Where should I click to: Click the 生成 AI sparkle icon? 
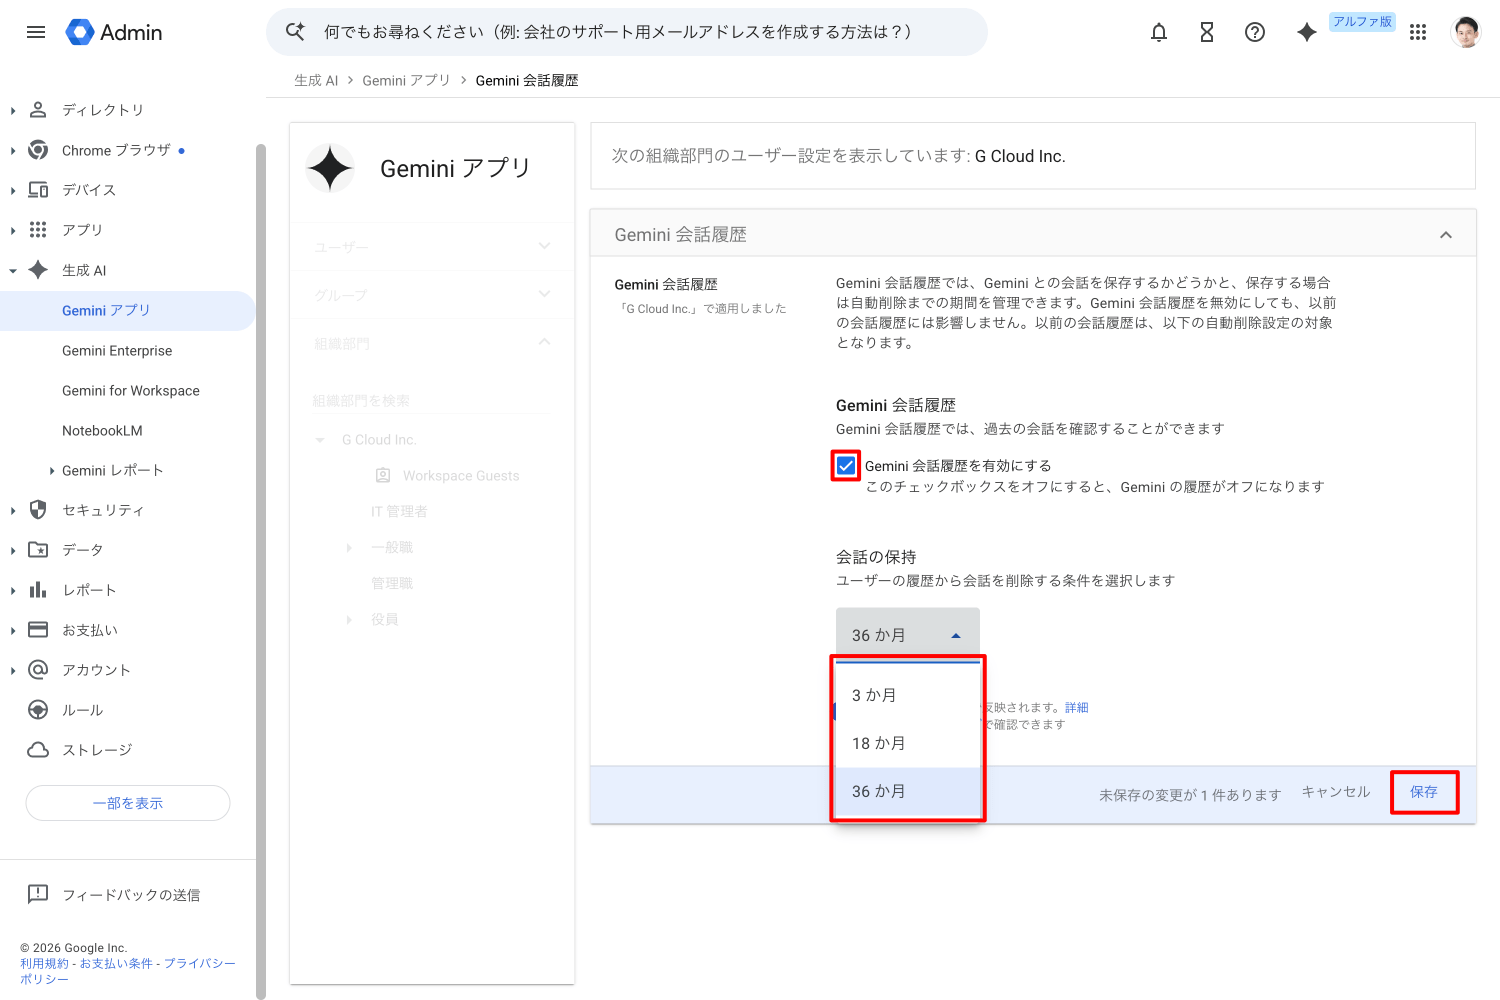pyautogui.click(x=38, y=270)
